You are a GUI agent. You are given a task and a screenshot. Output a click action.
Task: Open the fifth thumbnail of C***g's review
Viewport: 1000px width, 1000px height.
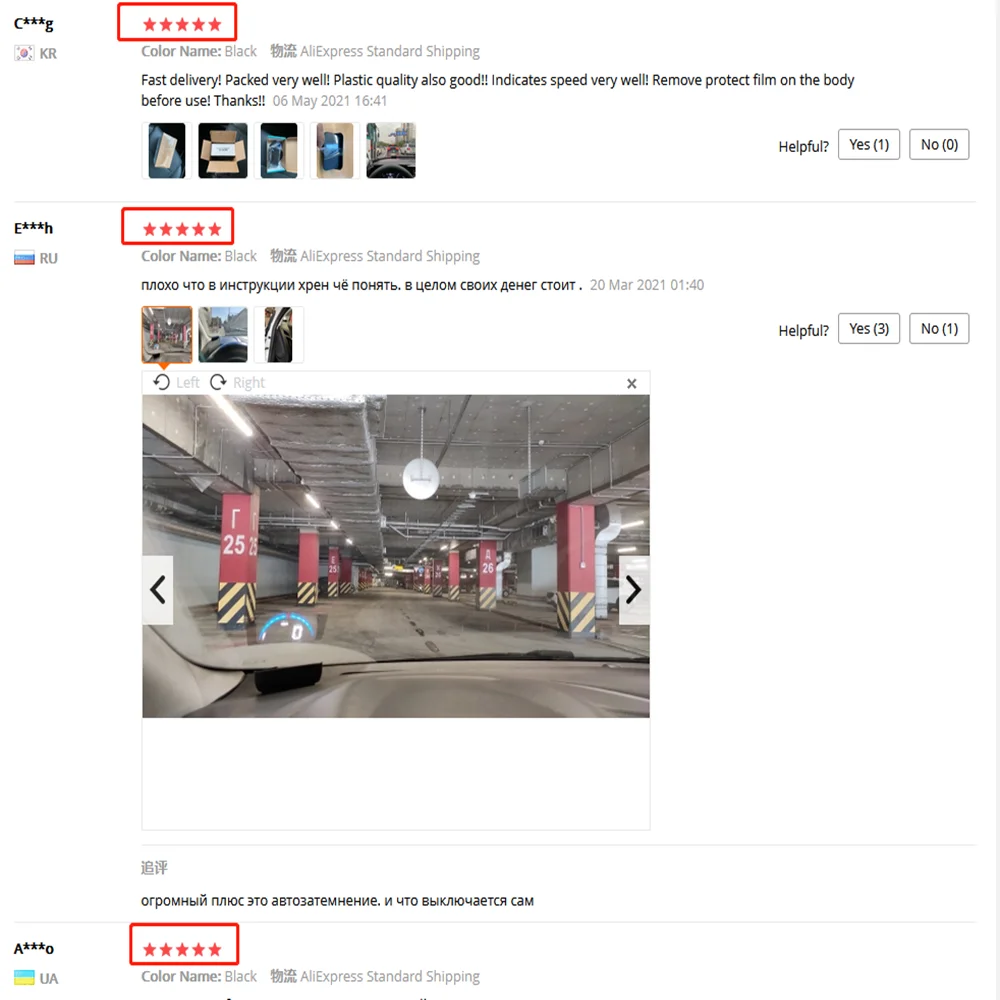[x=391, y=151]
